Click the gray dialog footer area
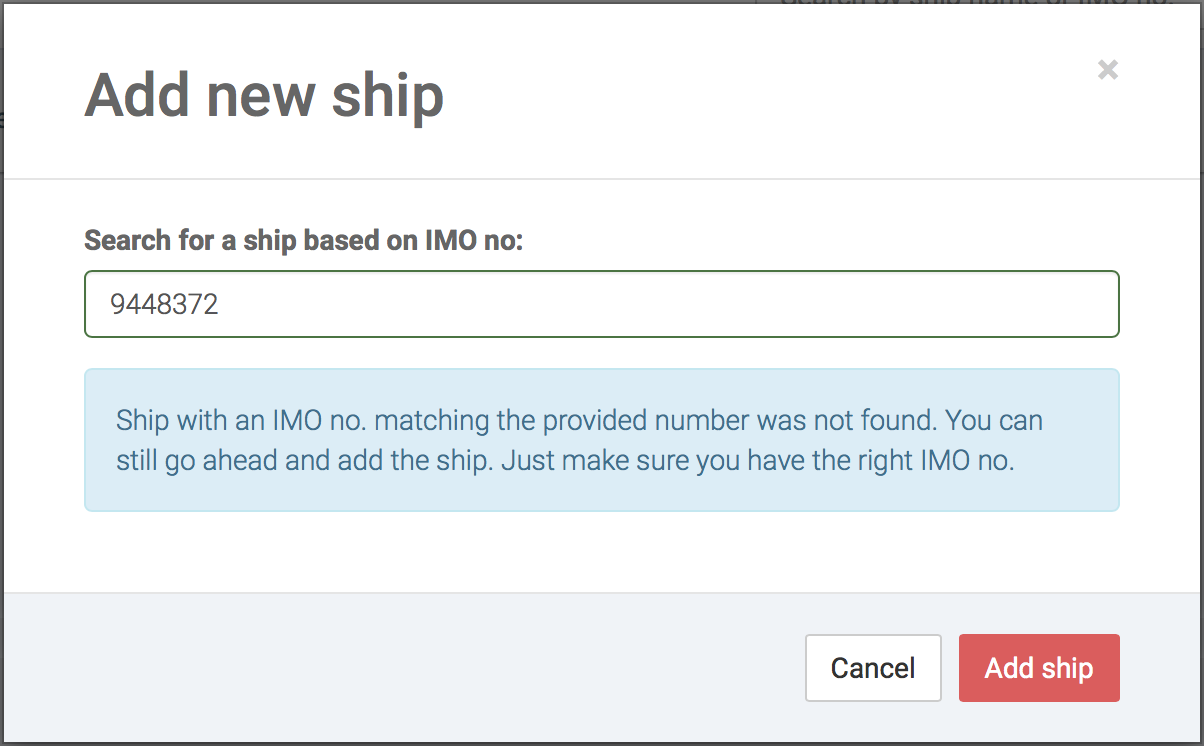This screenshot has width=1204, height=746. pos(400,668)
